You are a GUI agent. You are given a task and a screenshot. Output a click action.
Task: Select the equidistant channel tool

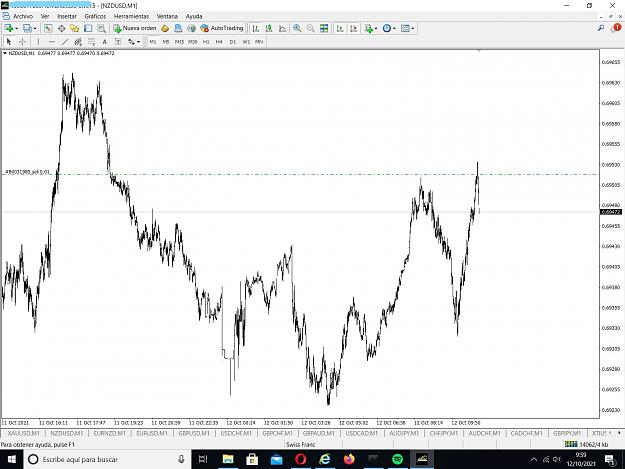[78, 41]
